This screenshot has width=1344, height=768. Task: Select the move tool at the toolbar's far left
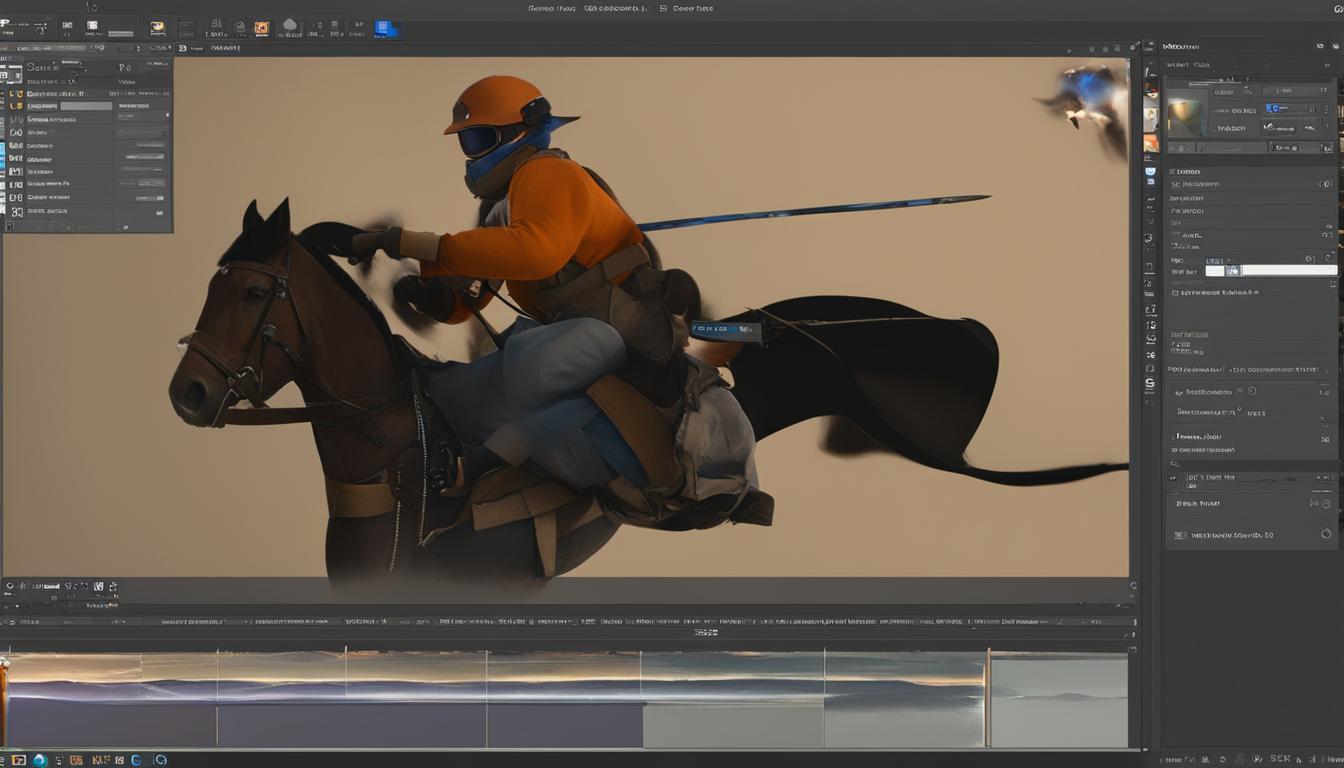pyautogui.click(x=8, y=25)
